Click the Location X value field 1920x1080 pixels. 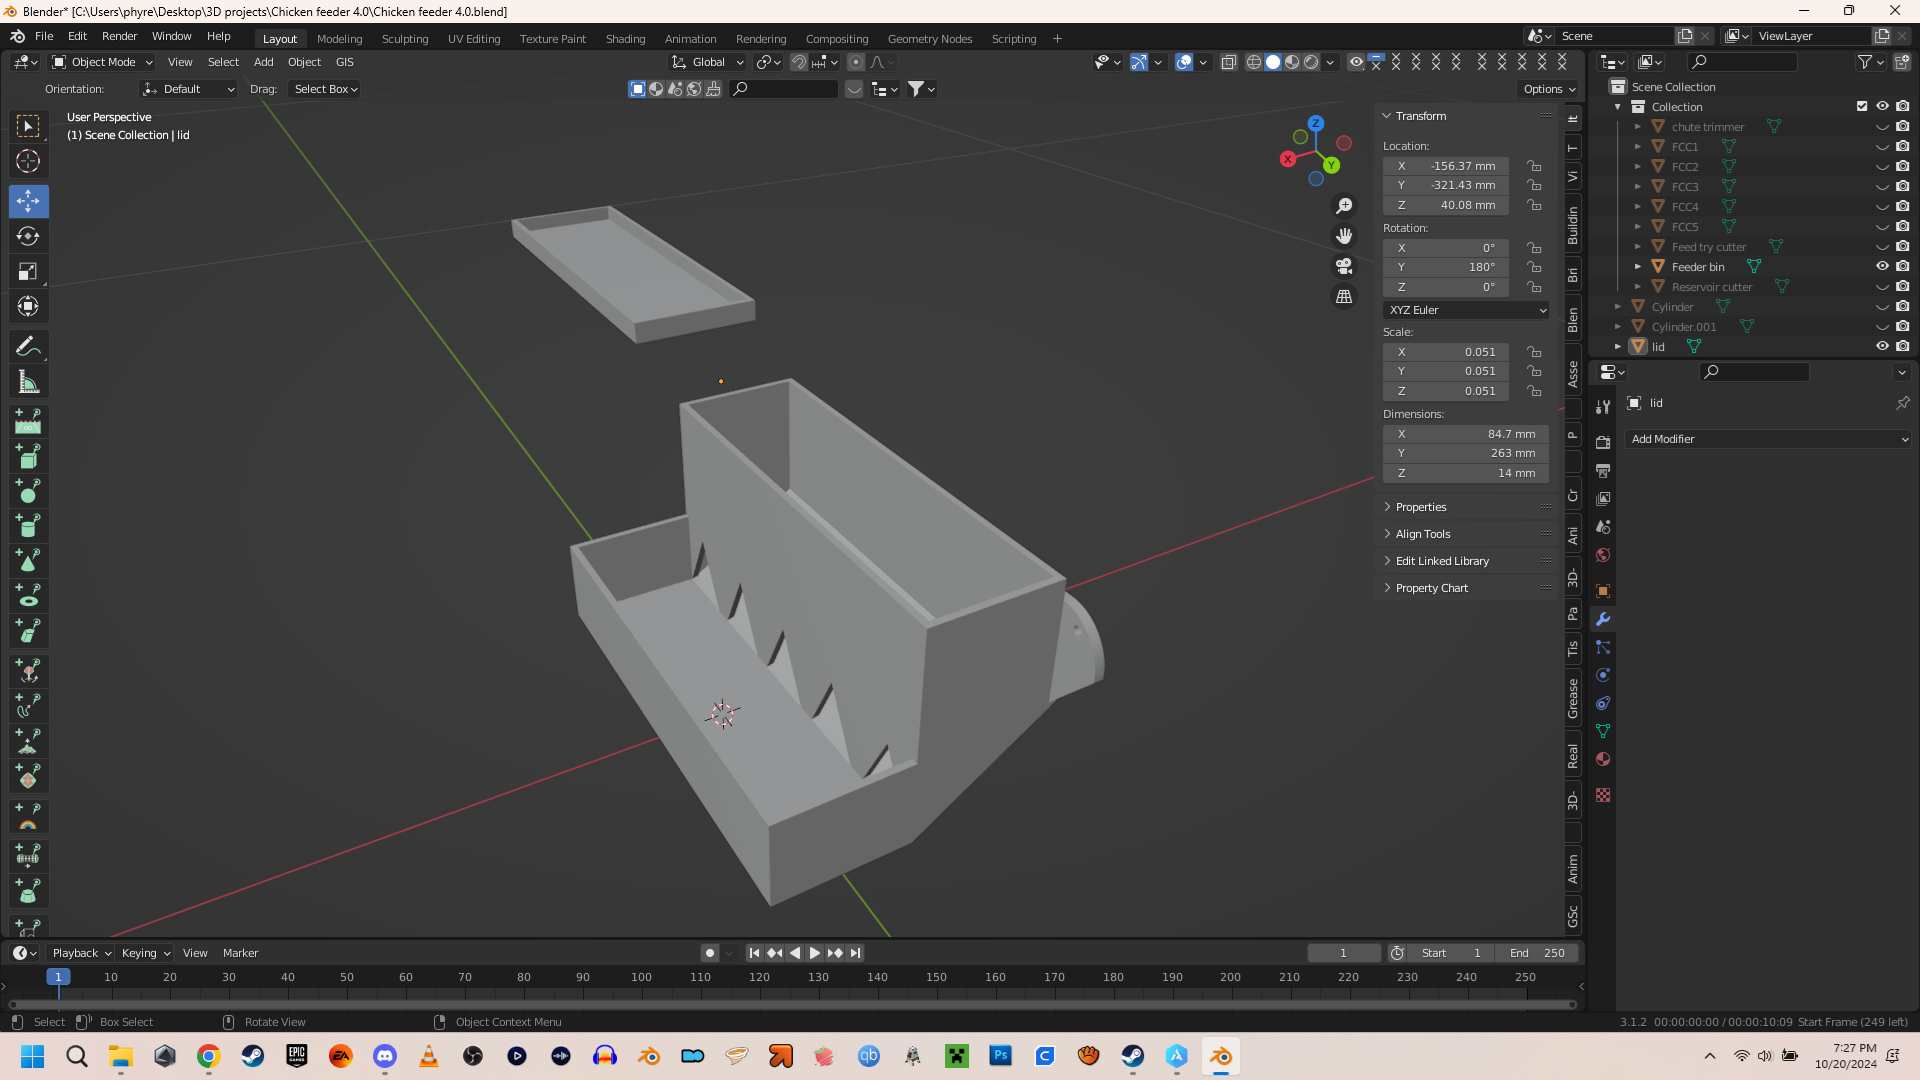[x=1446, y=166]
